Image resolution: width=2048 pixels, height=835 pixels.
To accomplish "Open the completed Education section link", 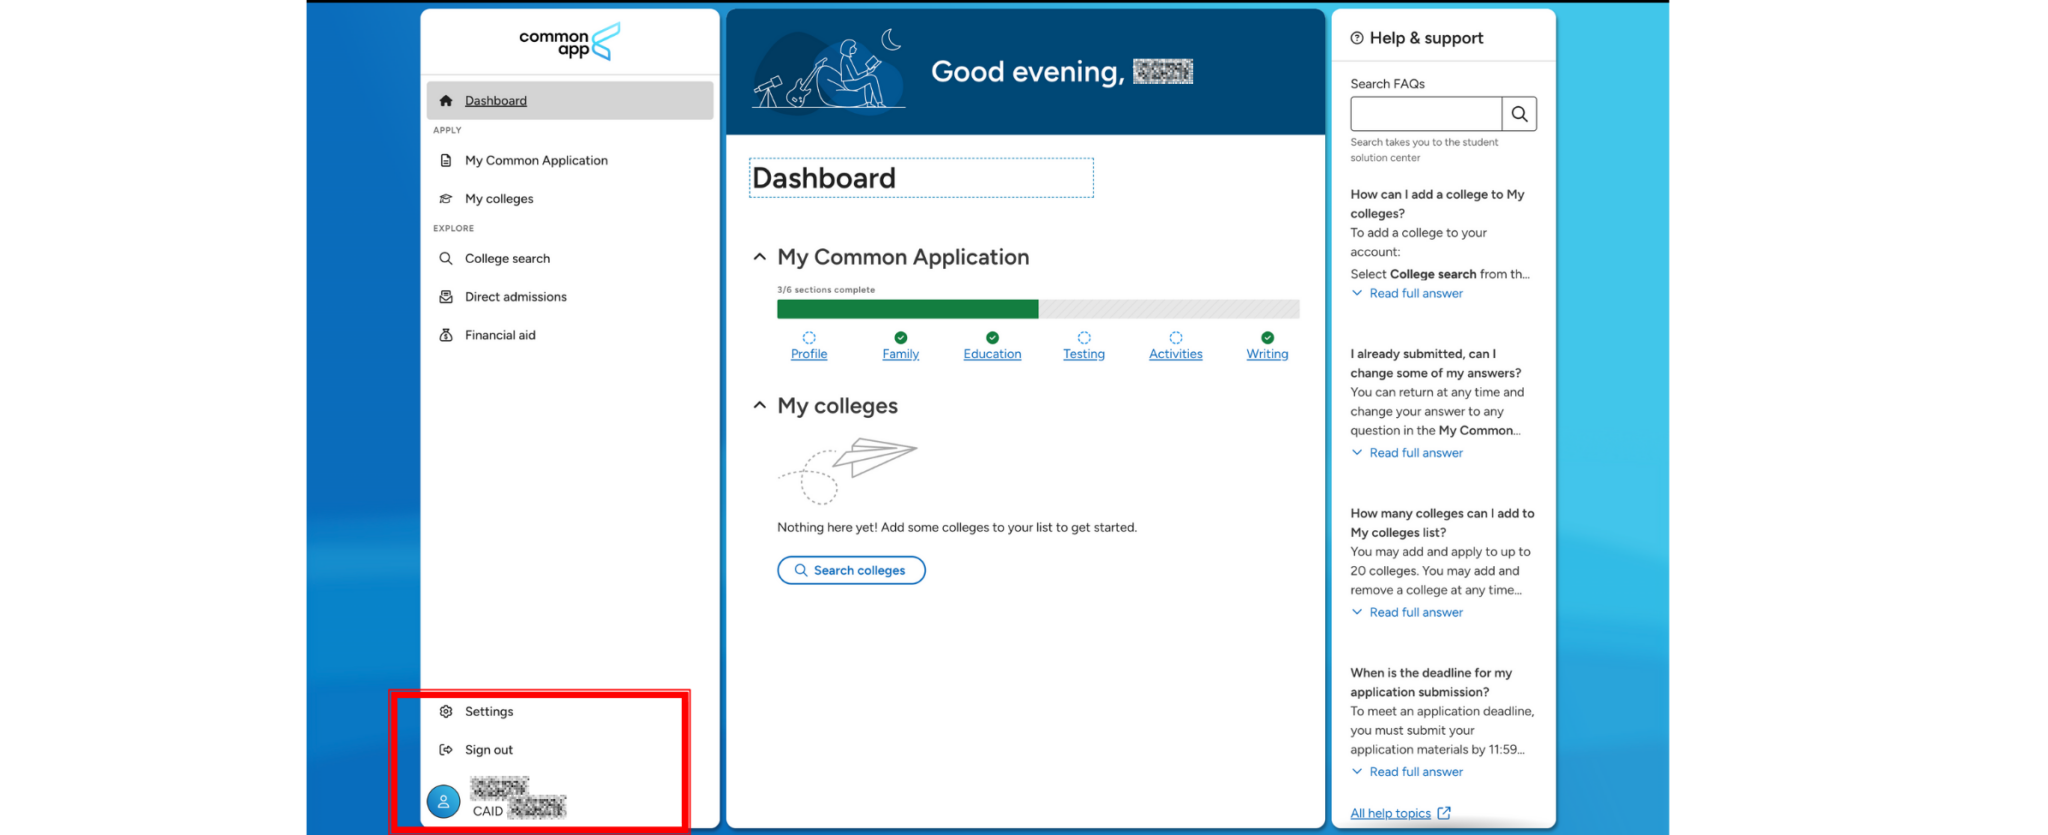I will pos(992,354).
